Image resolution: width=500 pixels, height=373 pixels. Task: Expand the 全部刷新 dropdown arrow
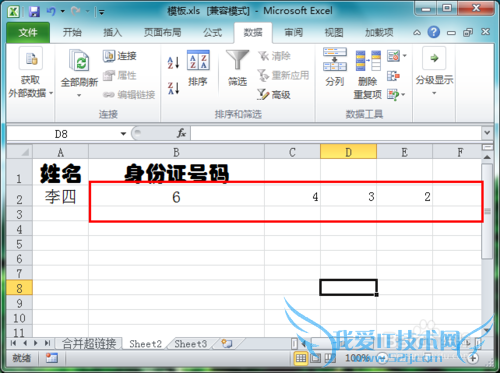[x=79, y=95]
